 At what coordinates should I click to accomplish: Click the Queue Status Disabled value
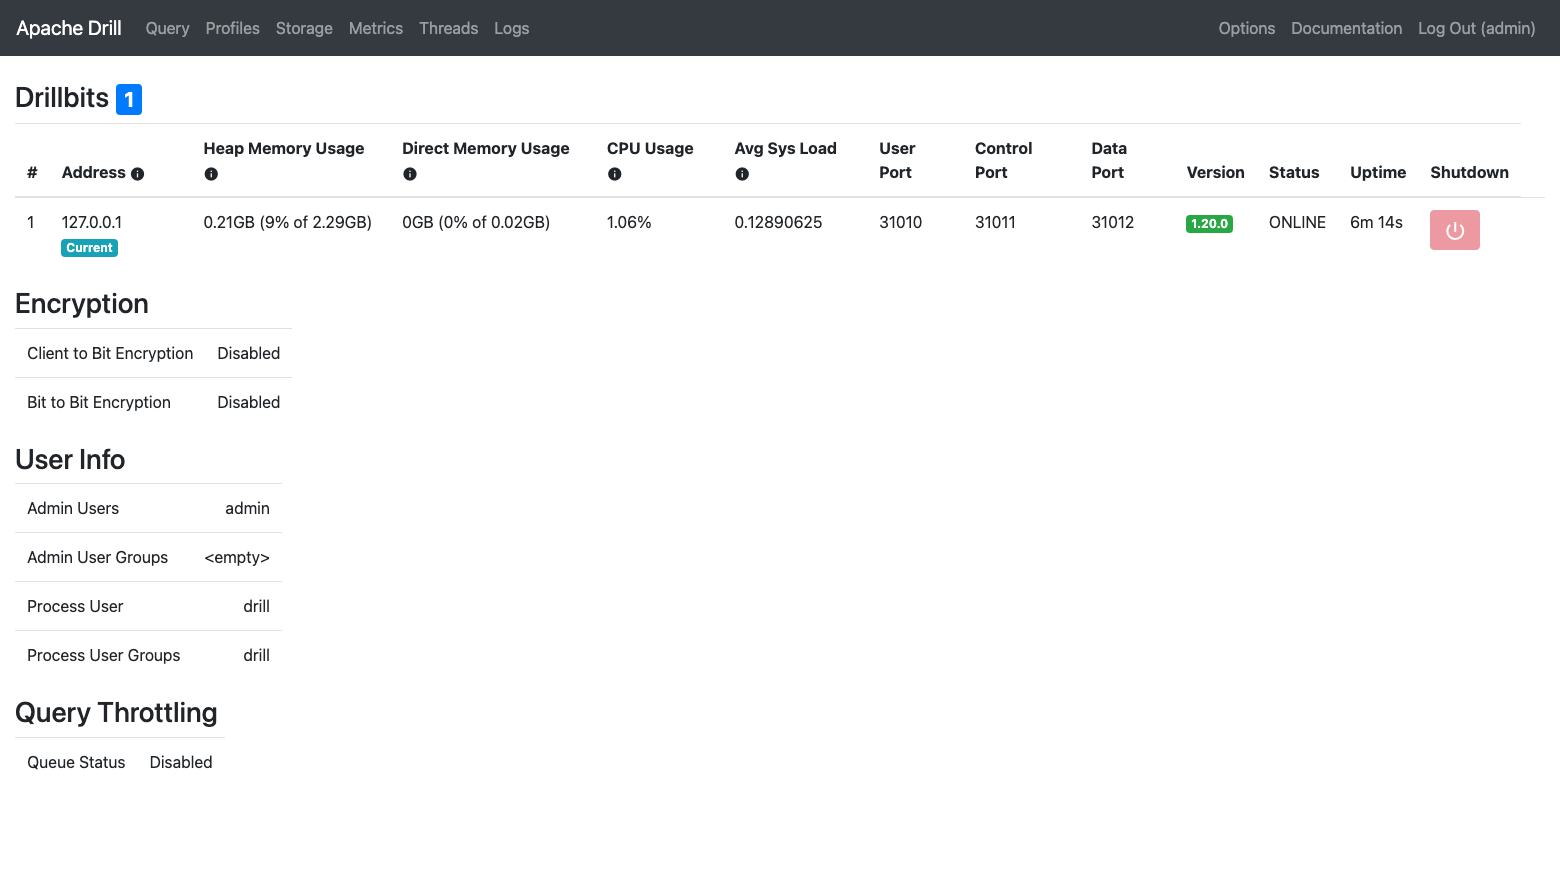click(x=181, y=762)
